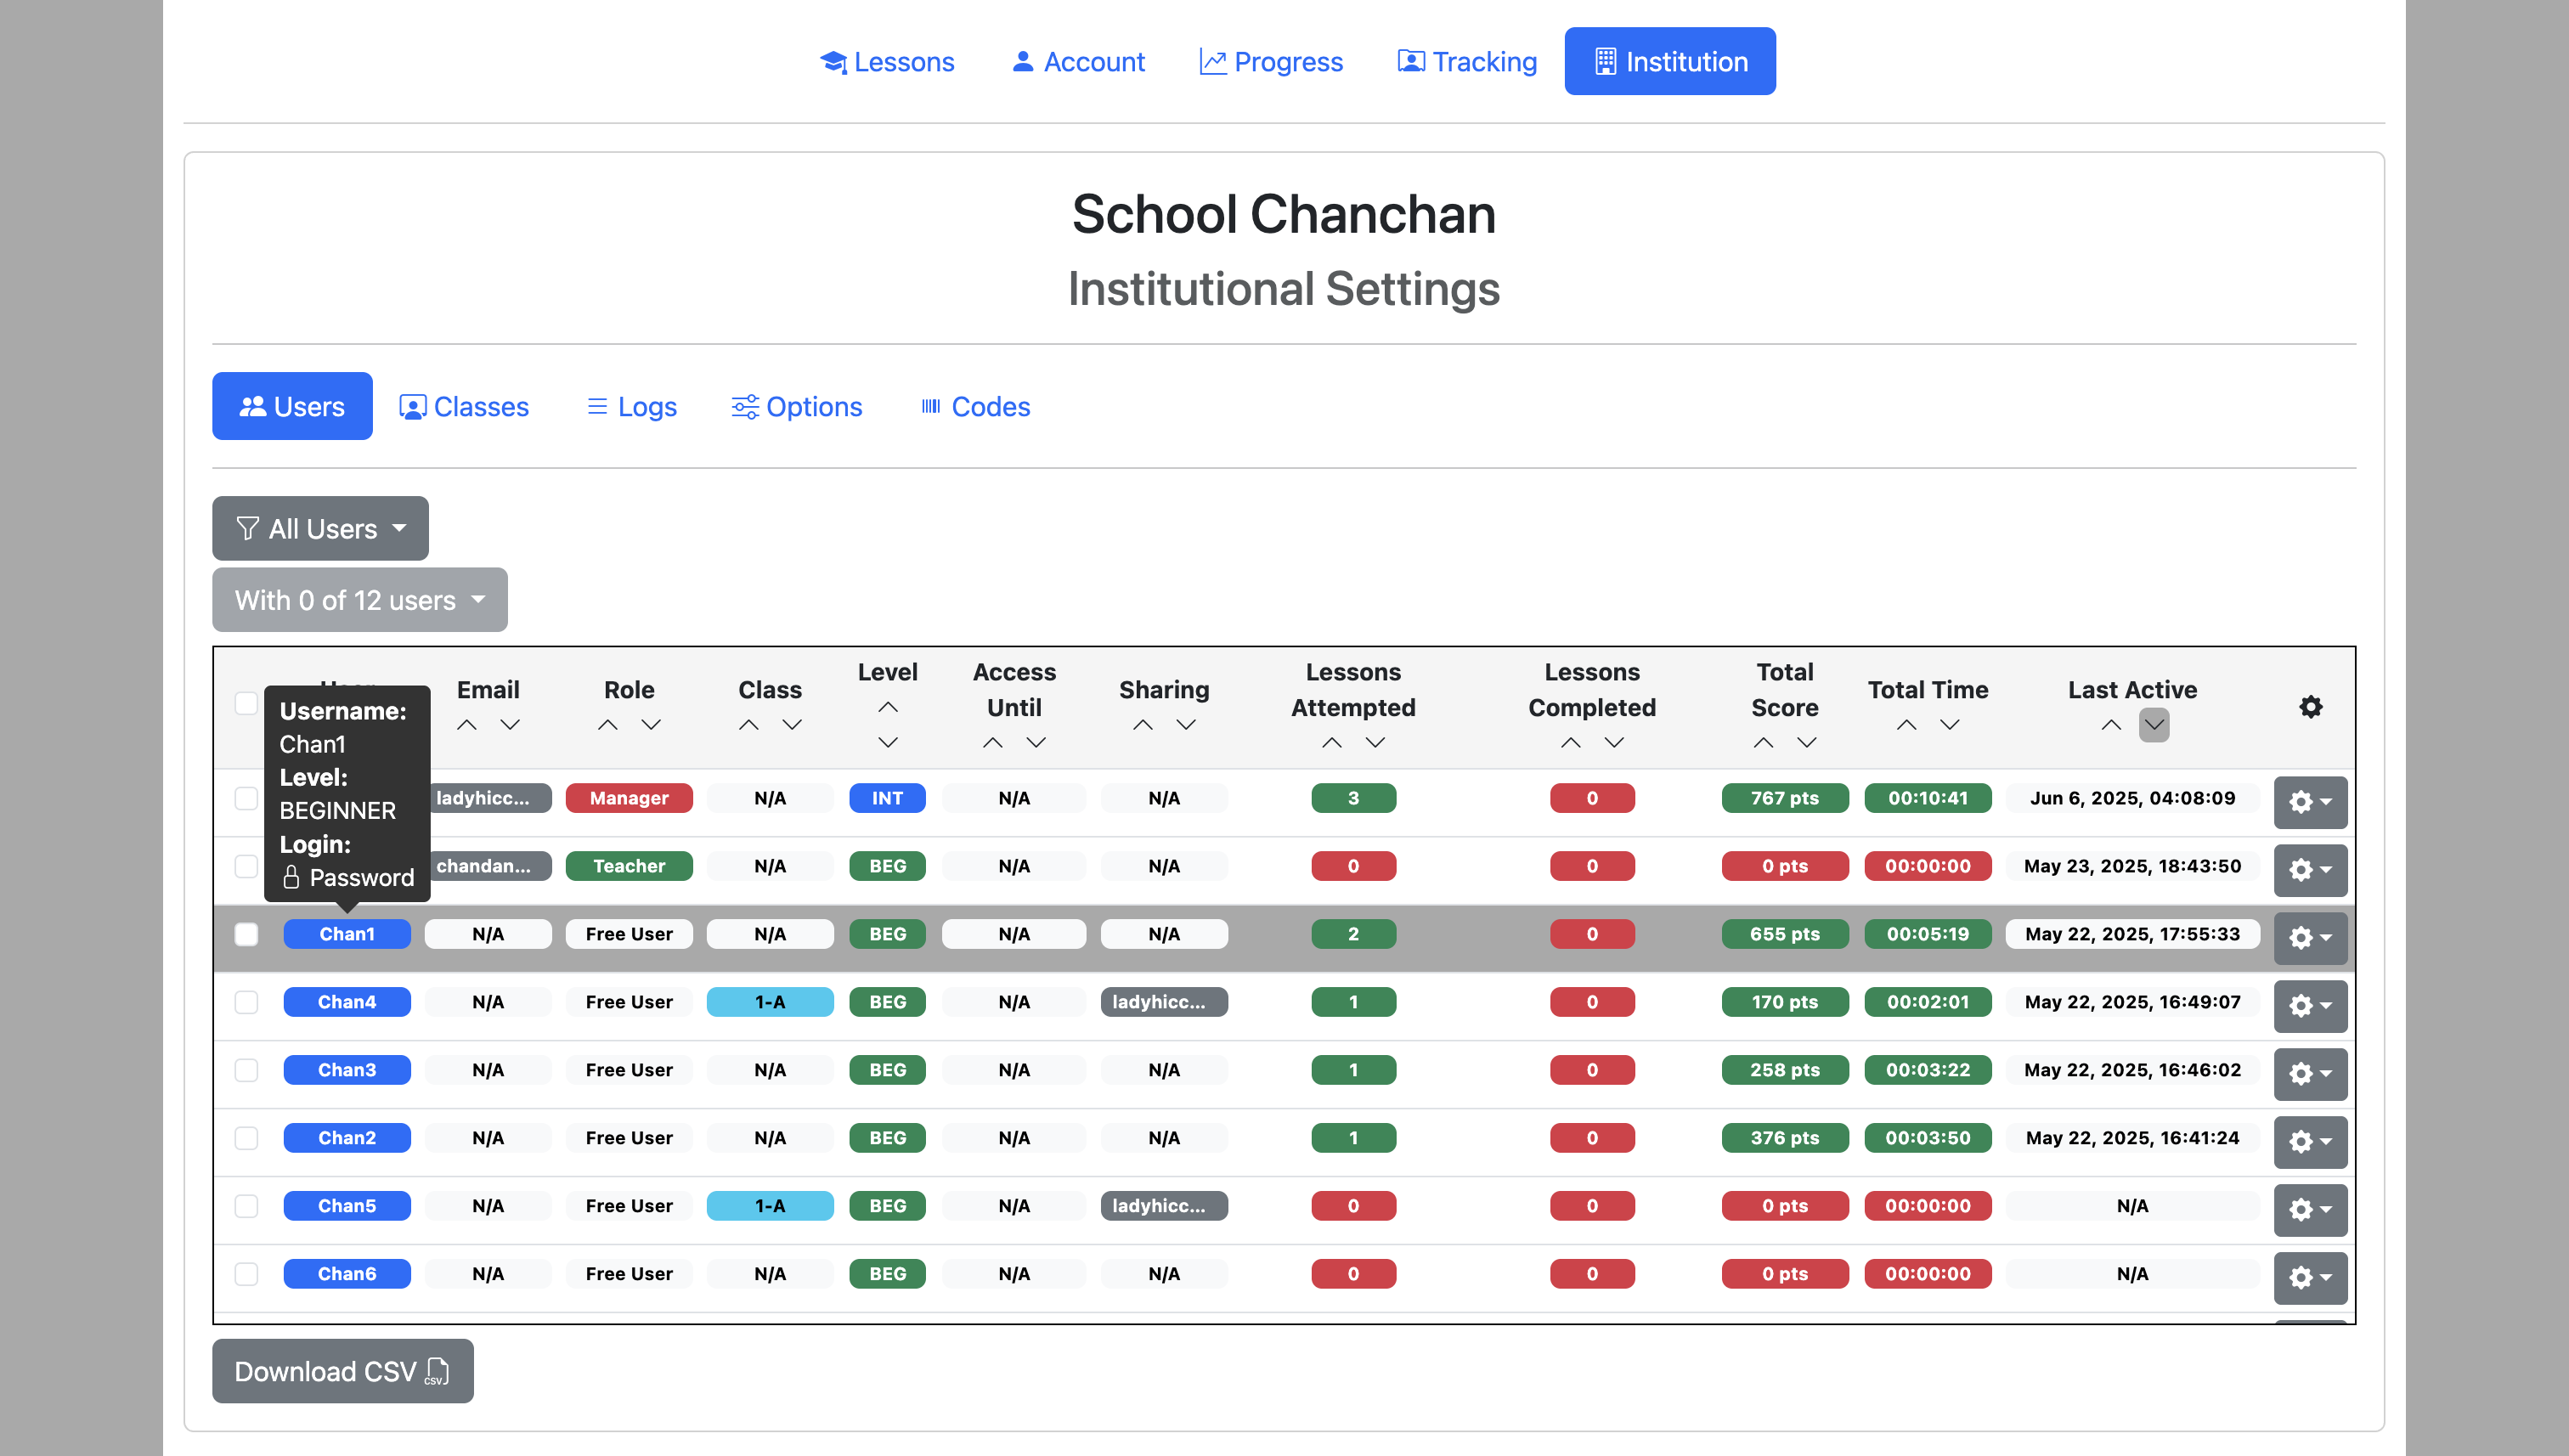Open gear actions menu for Chan1 row

point(2310,938)
